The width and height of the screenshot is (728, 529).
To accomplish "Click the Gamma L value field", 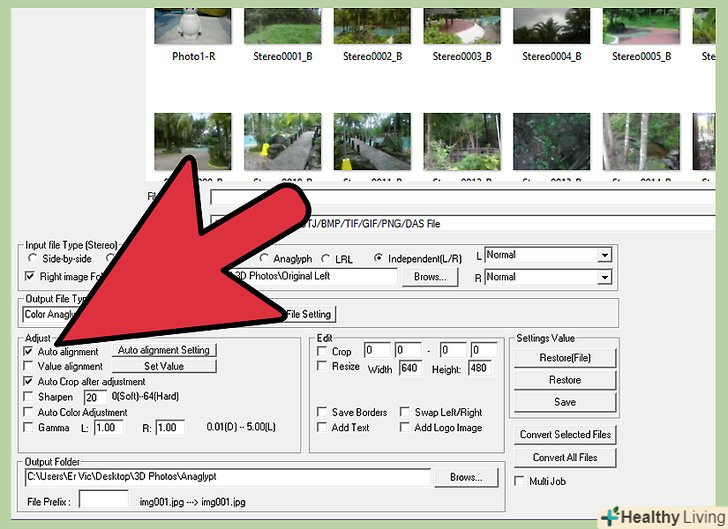I will coord(109,428).
